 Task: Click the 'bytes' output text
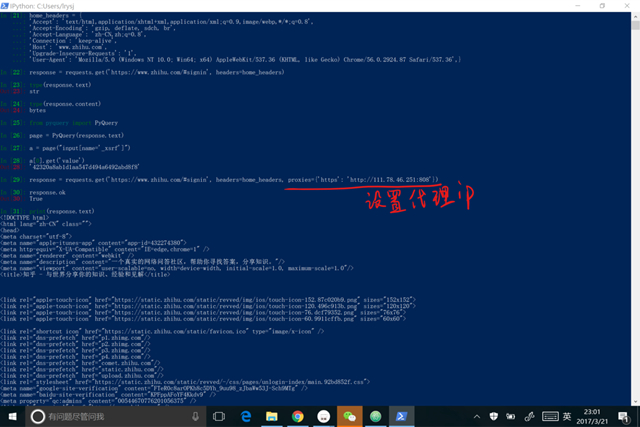click(38, 111)
